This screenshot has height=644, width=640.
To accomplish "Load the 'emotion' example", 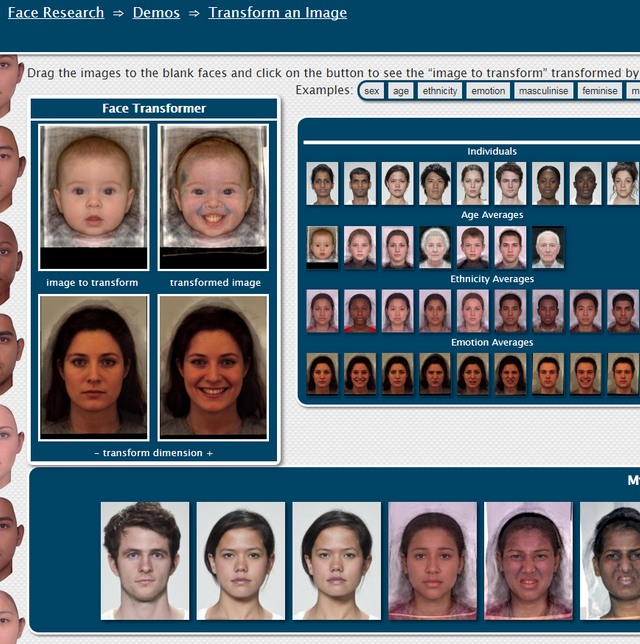I will point(488,91).
